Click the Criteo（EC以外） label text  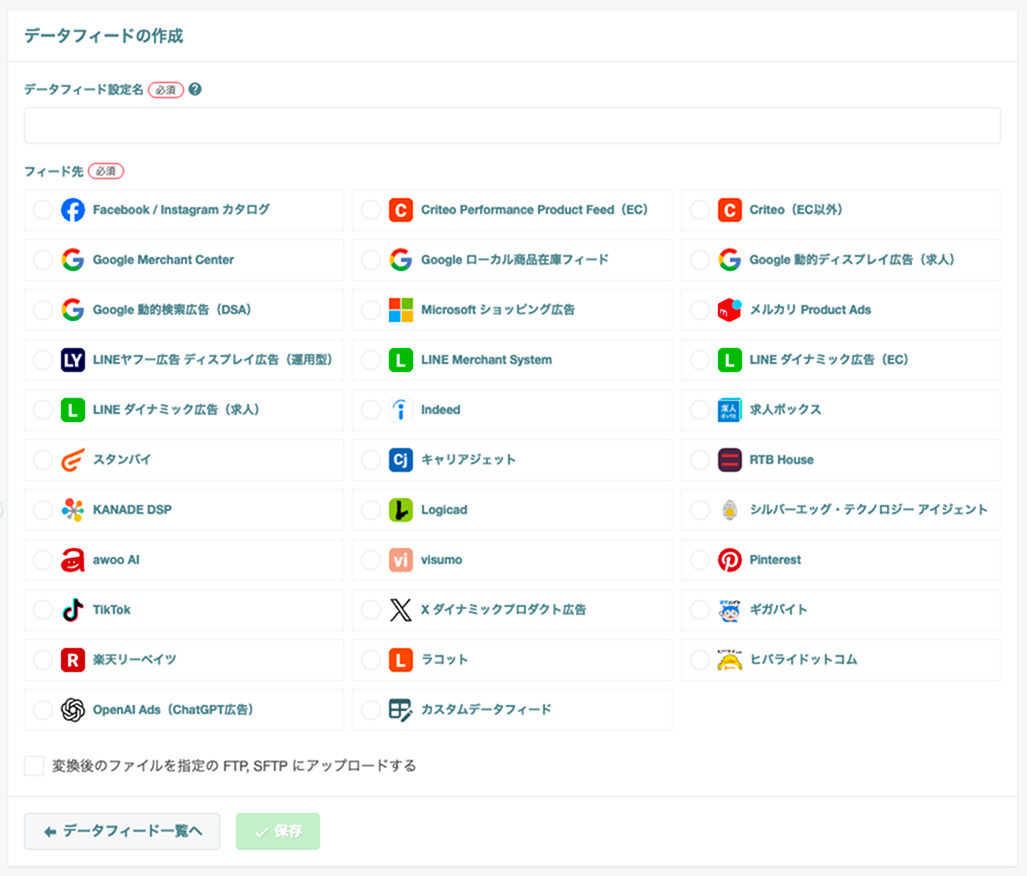pyautogui.click(x=796, y=210)
